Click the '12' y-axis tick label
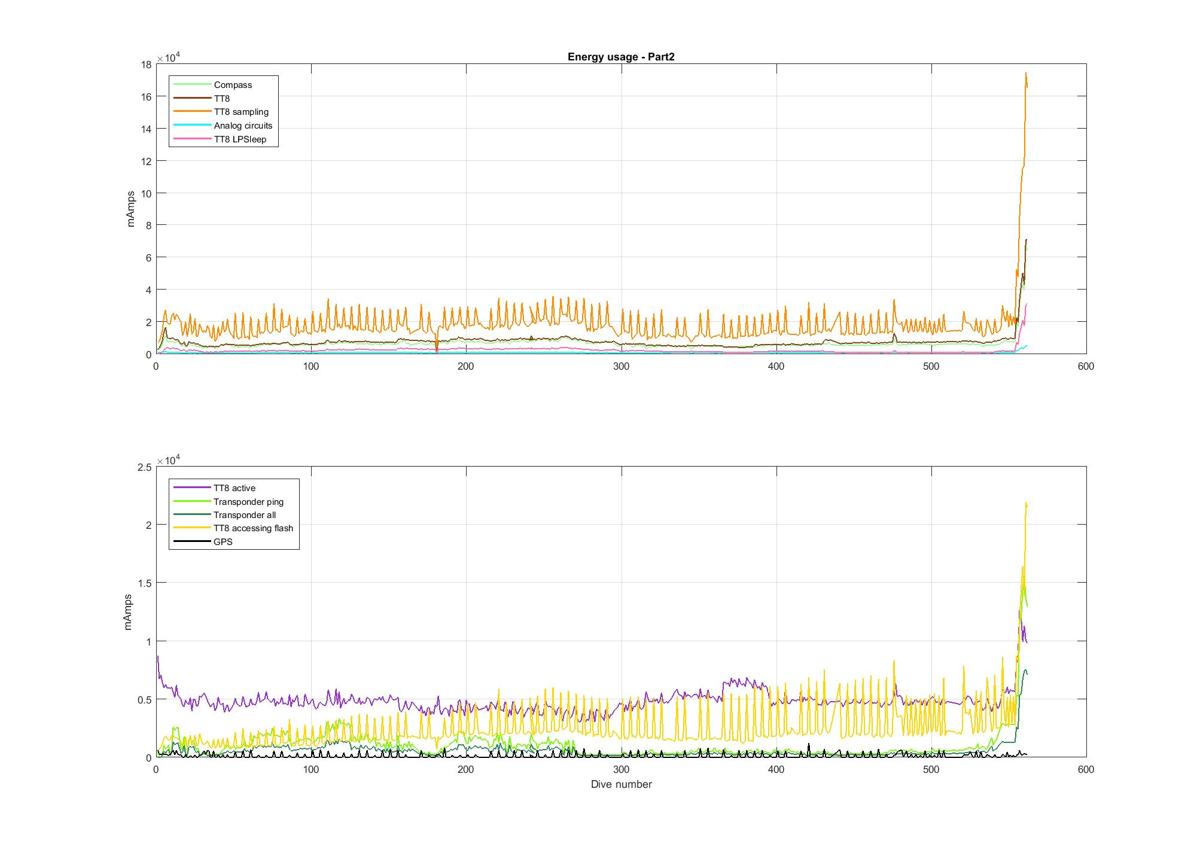1200x851 pixels. (x=145, y=161)
